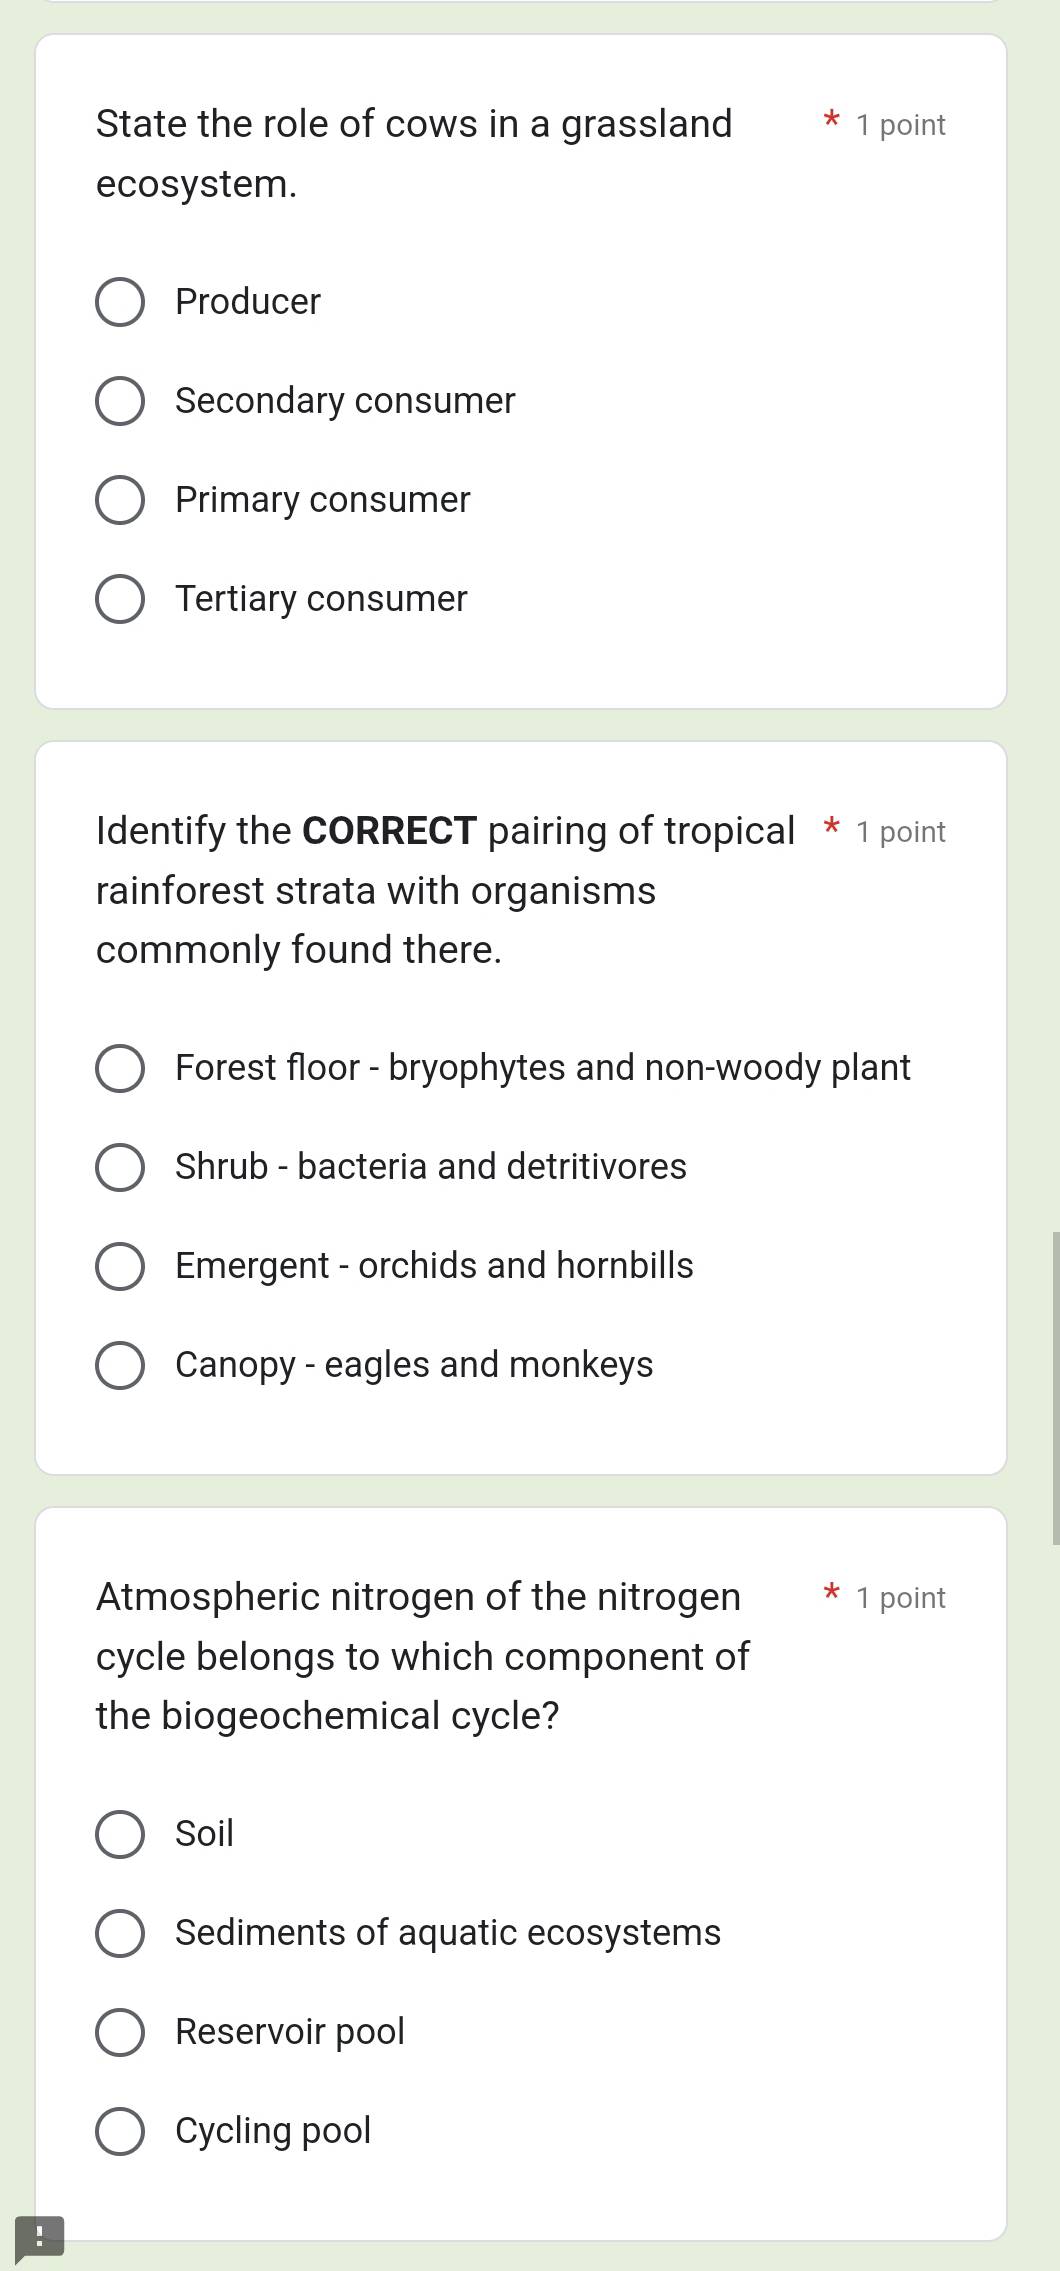Open the report problem icon bottom left
This screenshot has width=1060, height=2271.
[40, 2237]
